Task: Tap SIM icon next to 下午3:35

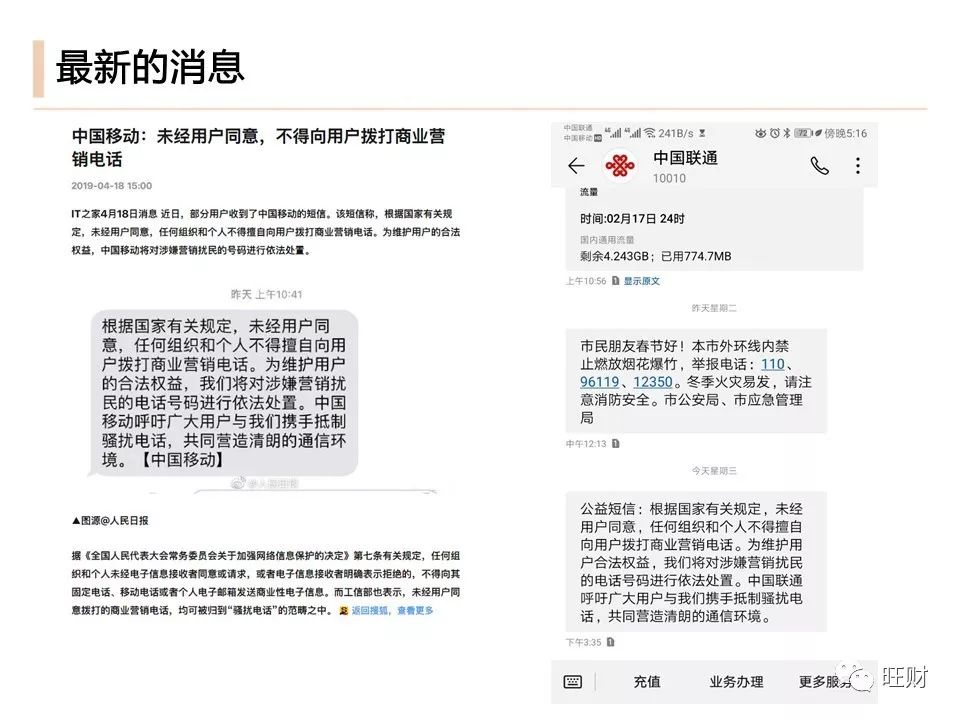Action: click(610, 642)
